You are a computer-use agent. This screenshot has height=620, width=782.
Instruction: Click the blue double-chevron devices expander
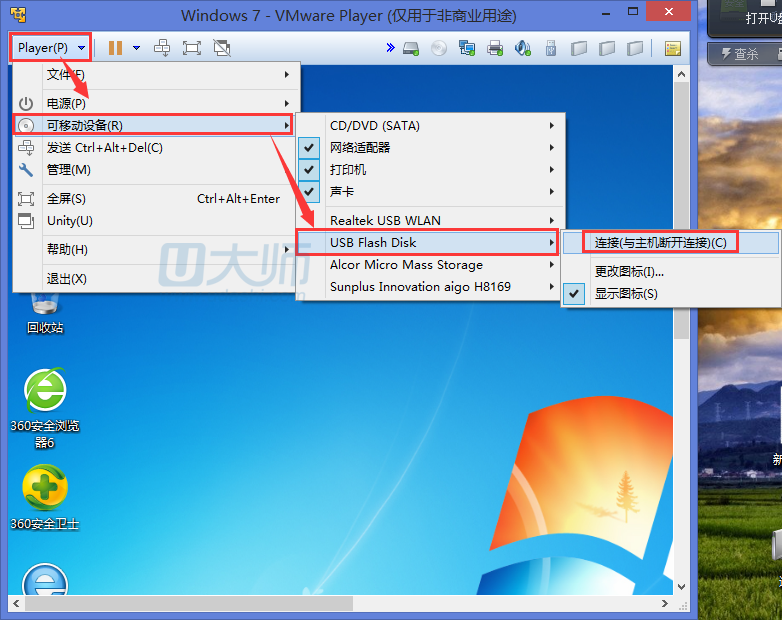click(391, 48)
